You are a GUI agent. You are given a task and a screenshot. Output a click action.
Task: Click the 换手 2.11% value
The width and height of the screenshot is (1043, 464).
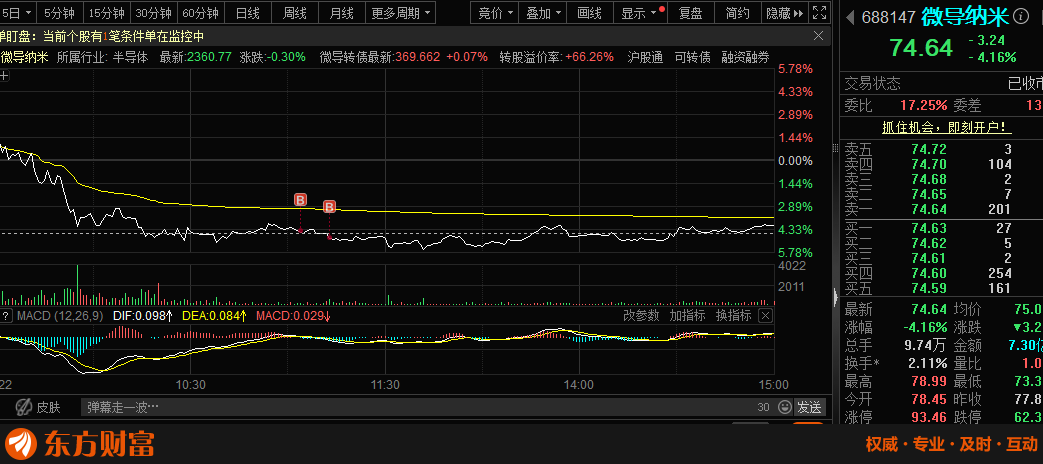click(928, 364)
